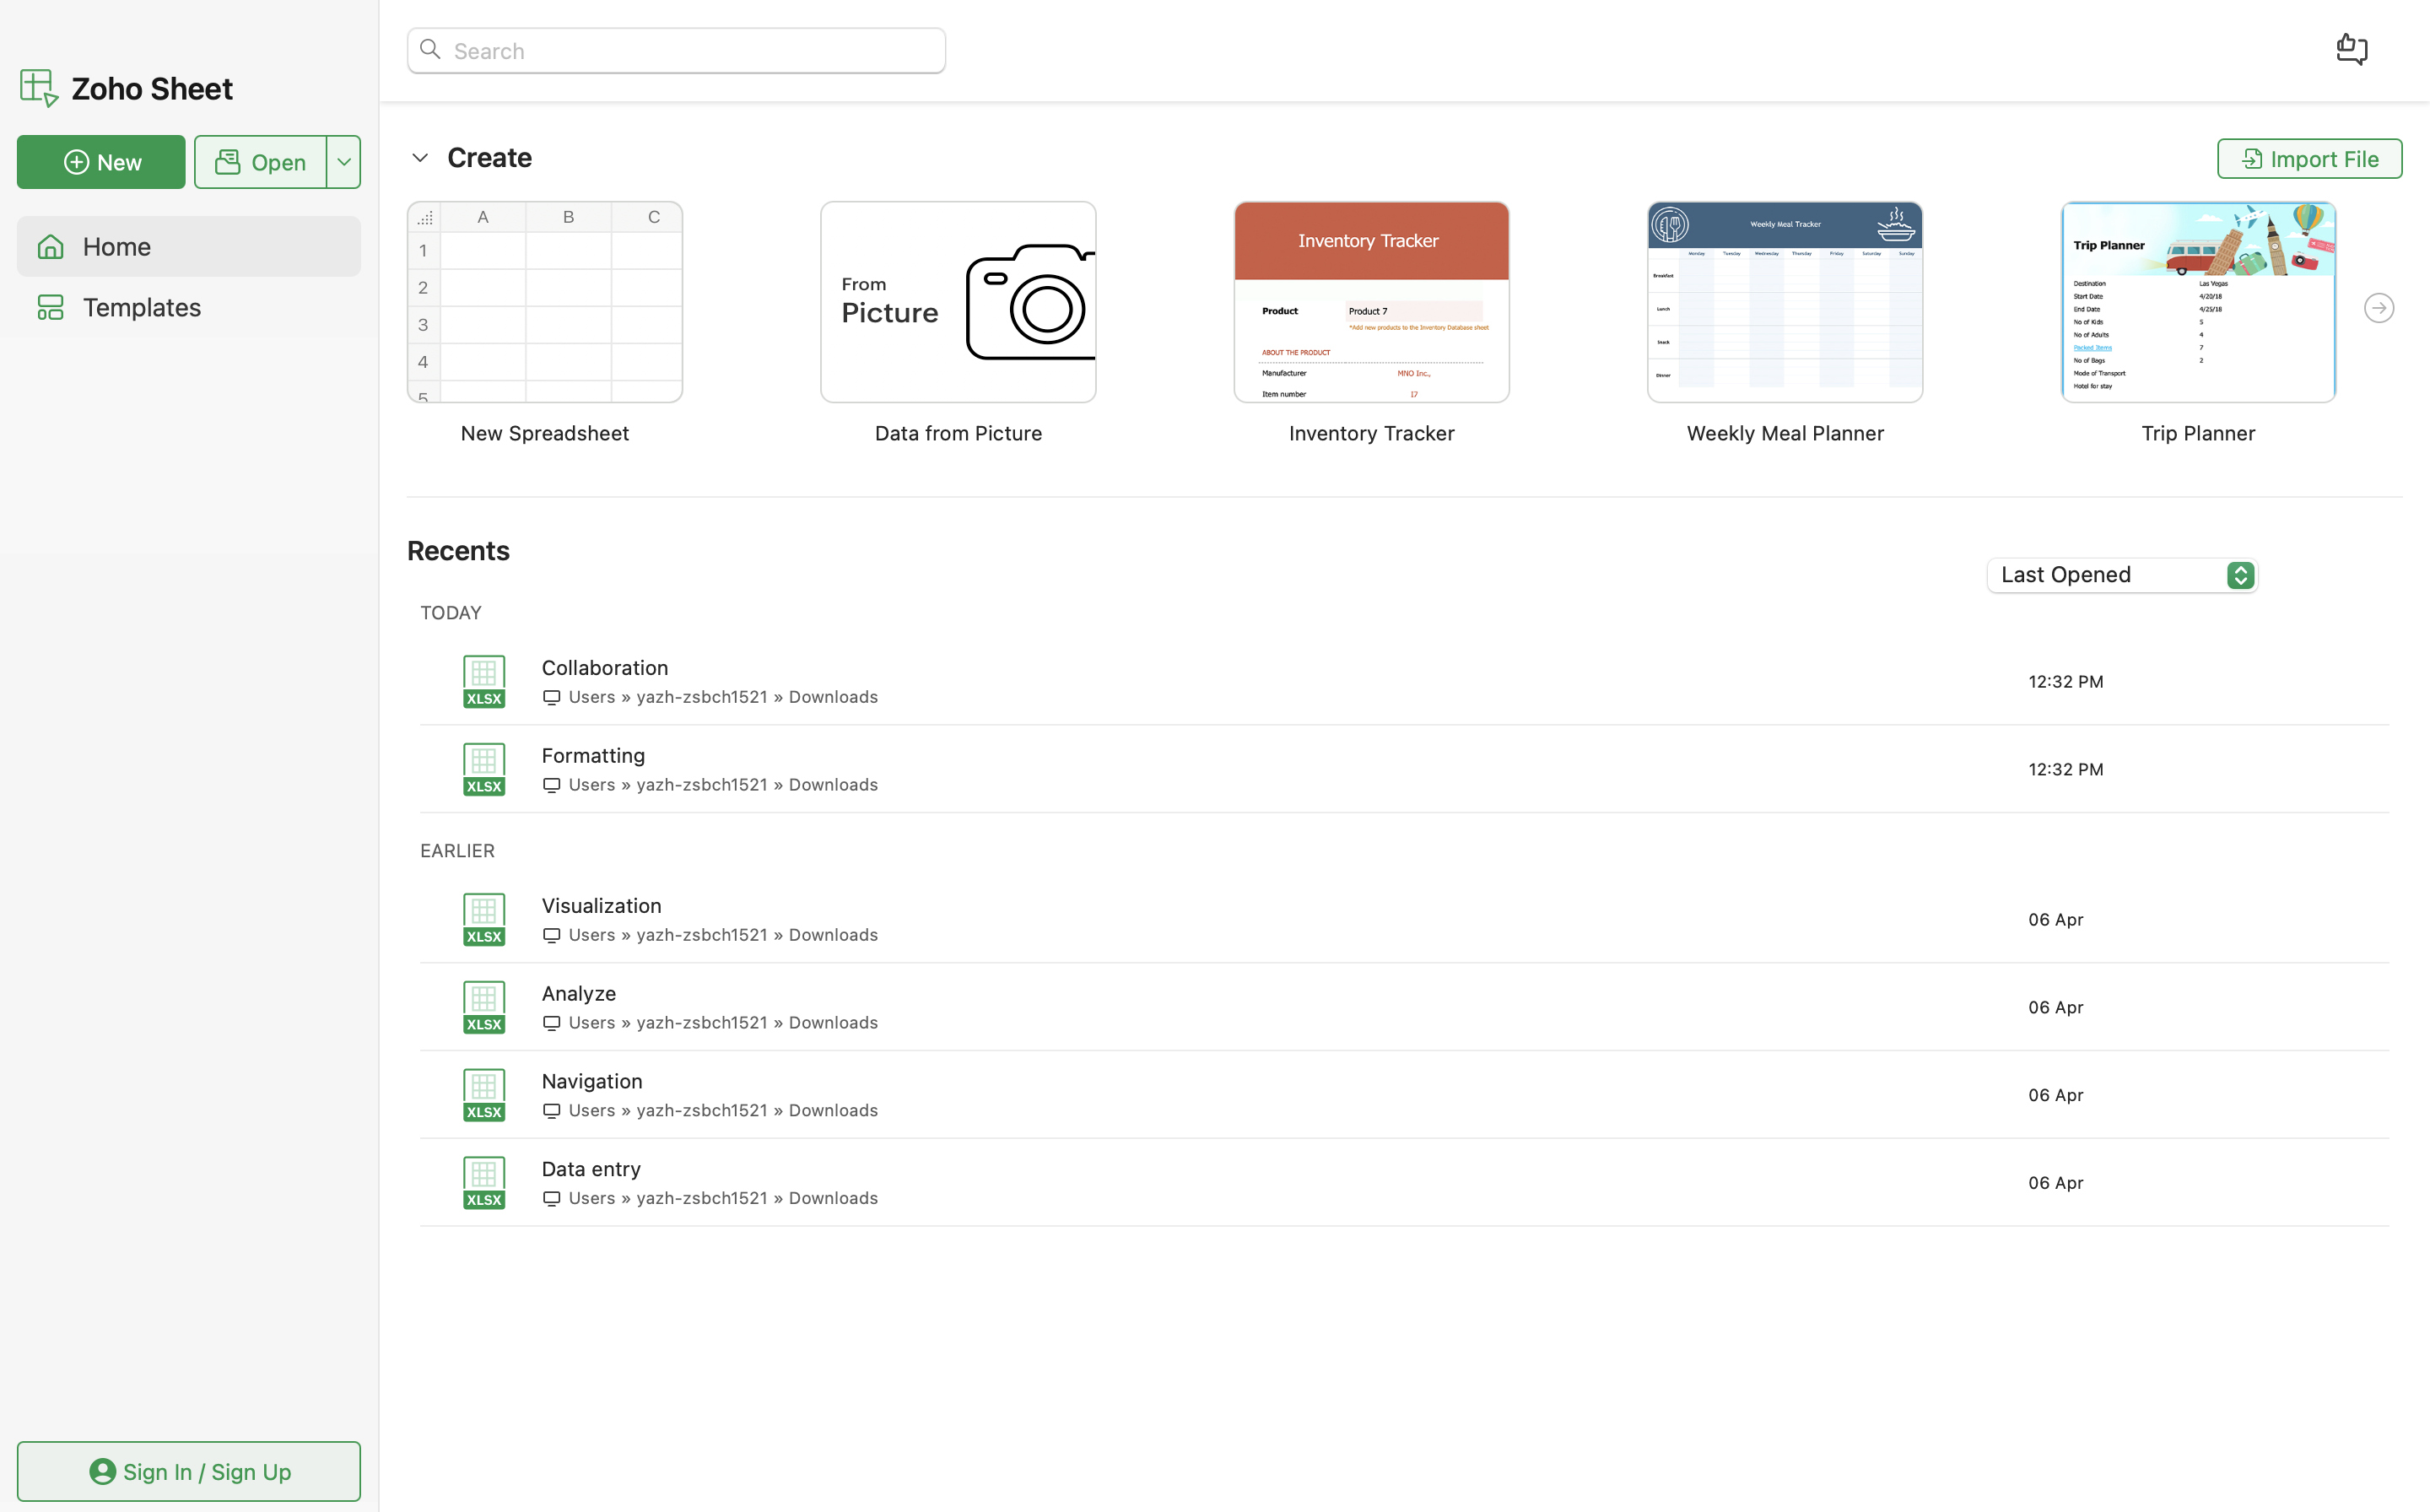Click the New button
Screen dimensions: 2430x1512
click(101, 162)
